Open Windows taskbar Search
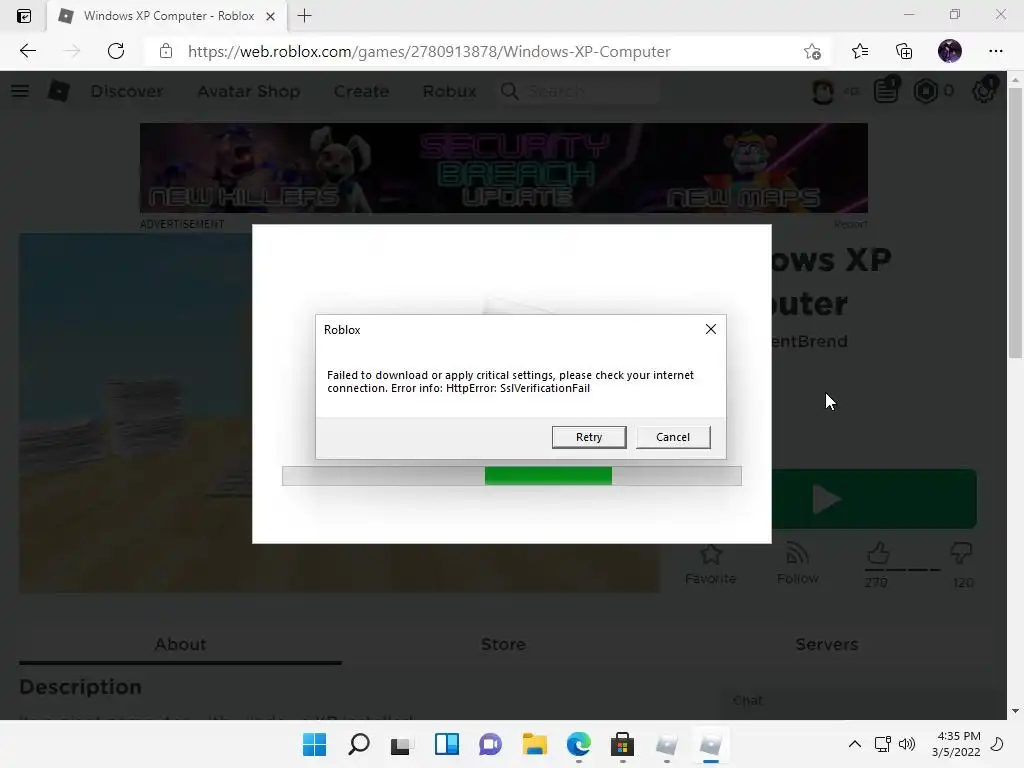This screenshot has height=768, width=1024. [x=359, y=744]
